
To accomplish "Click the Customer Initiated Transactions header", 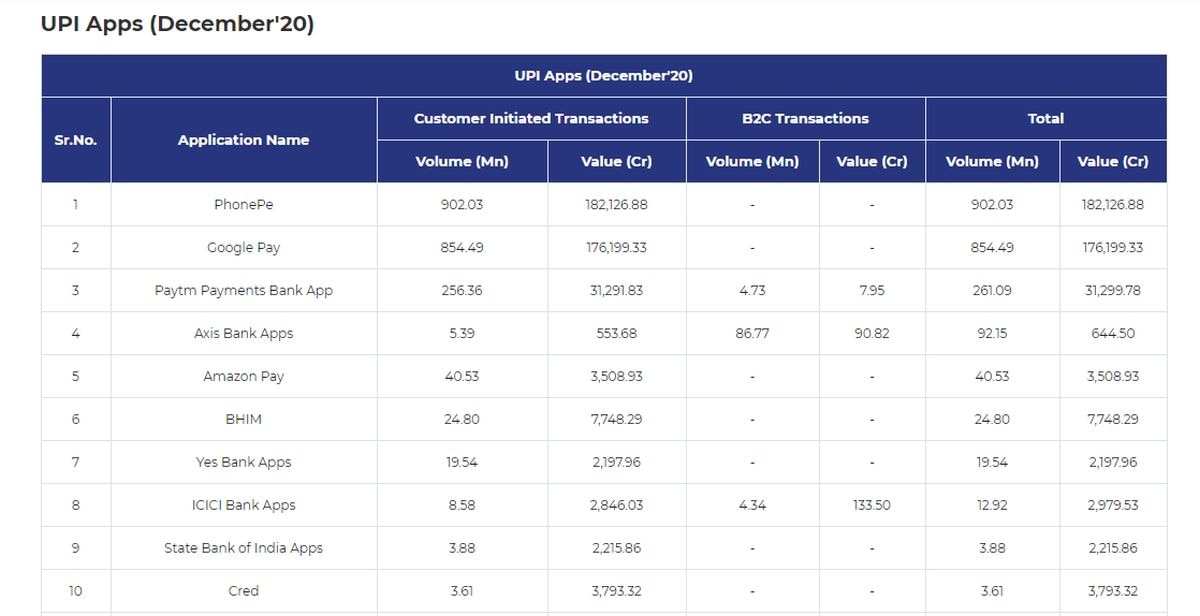I will tap(531, 118).
